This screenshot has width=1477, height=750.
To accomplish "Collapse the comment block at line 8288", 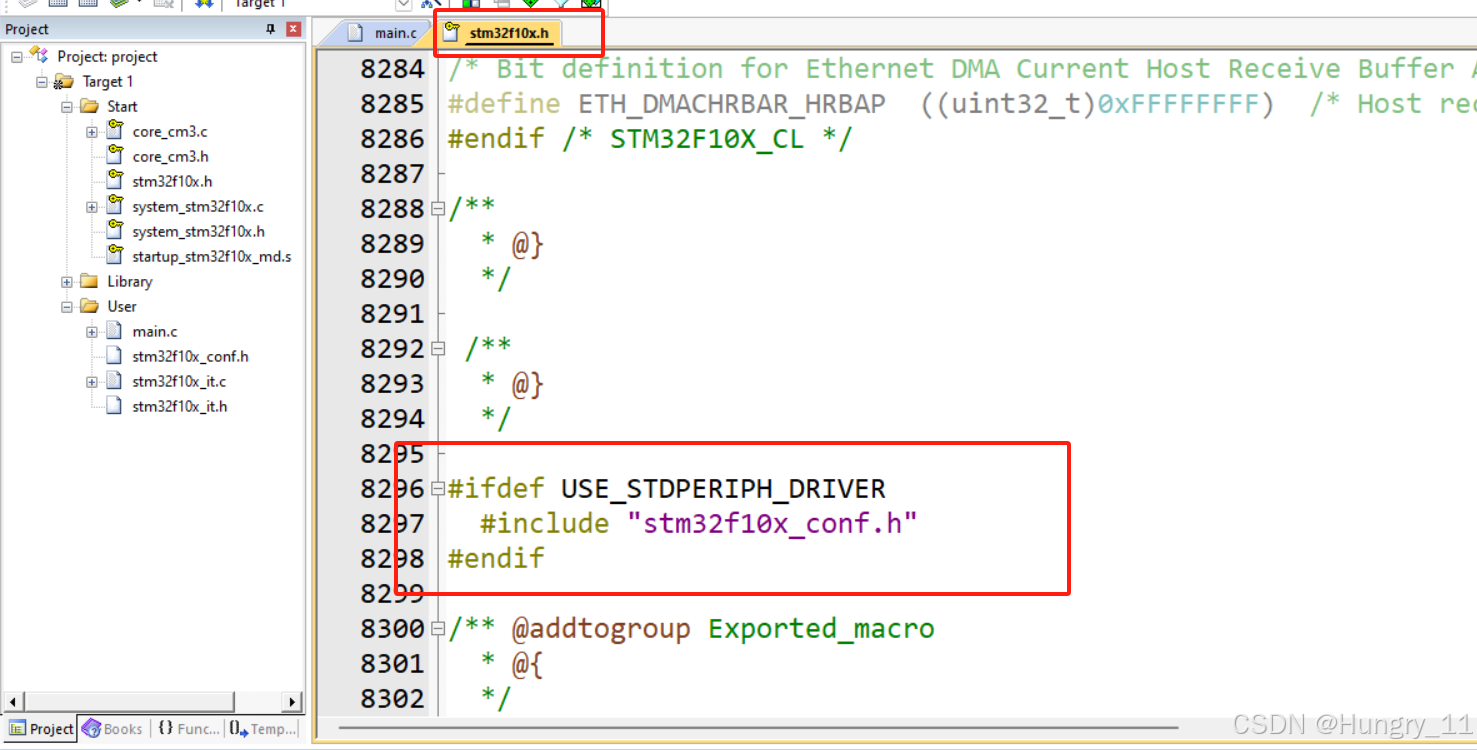I will tap(437, 209).
